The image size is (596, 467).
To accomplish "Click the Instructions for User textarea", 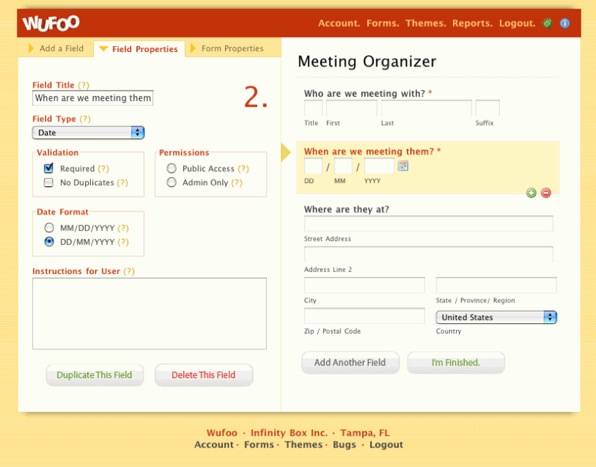I will [149, 313].
